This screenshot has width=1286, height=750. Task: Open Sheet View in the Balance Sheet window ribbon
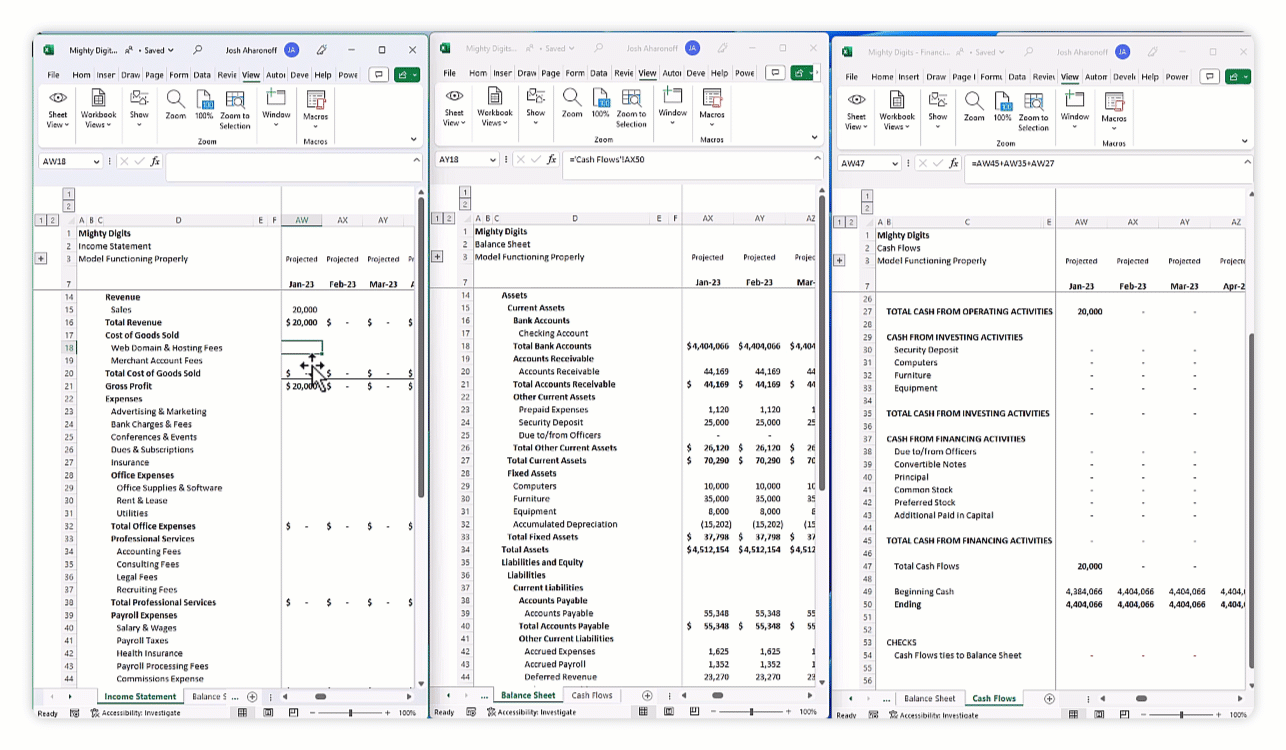click(x=454, y=106)
